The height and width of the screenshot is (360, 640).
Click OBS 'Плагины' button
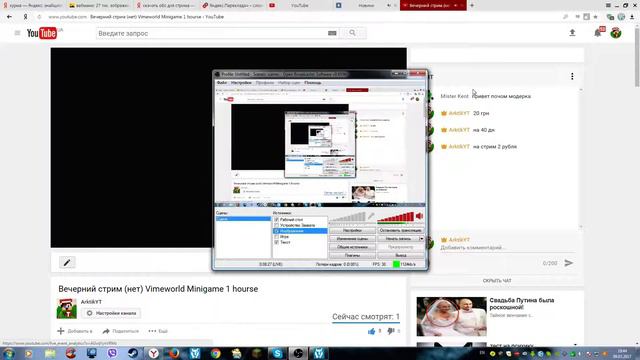coord(352,256)
